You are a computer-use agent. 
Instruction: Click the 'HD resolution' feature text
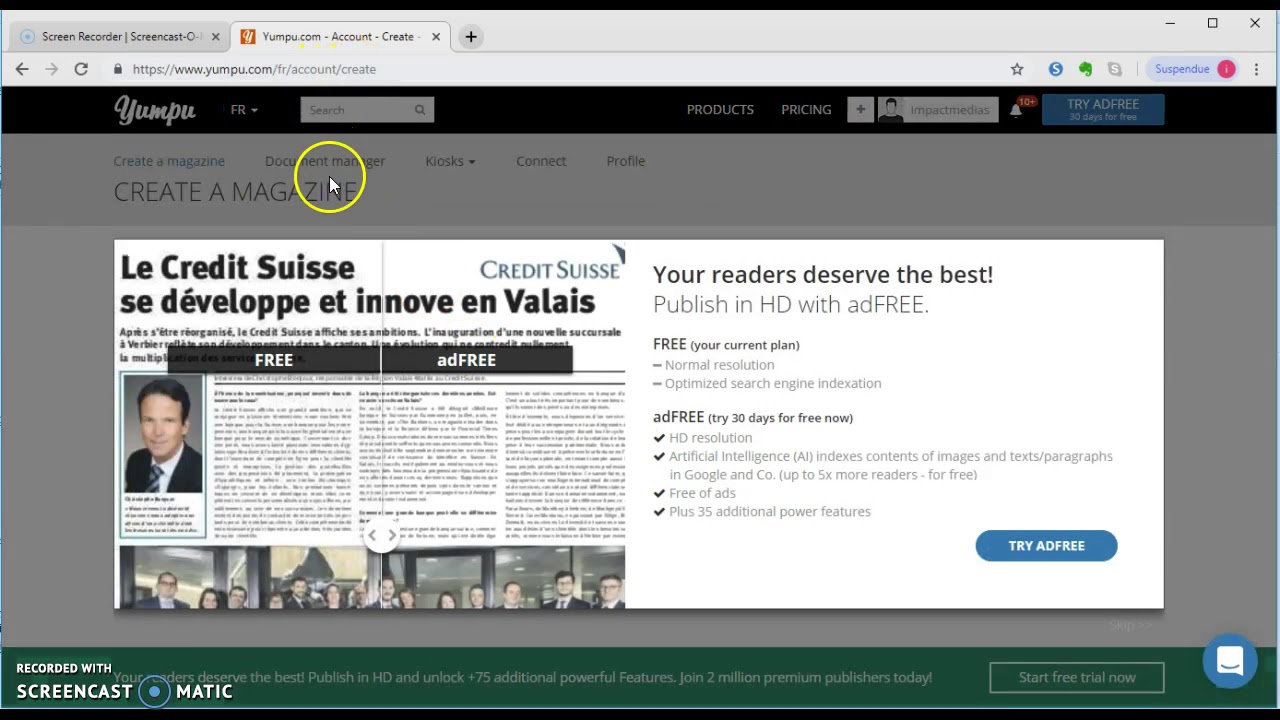click(711, 438)
